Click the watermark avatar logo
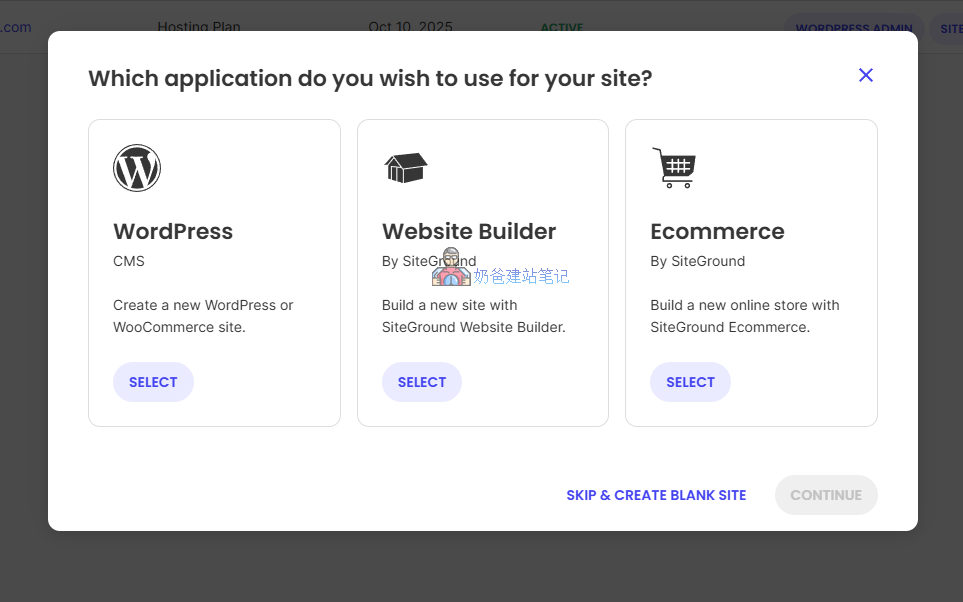 point(451,268)
